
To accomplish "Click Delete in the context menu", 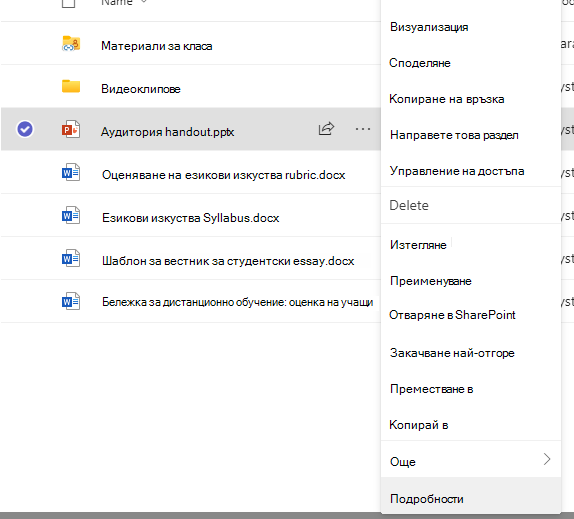I will pos(409,205).
